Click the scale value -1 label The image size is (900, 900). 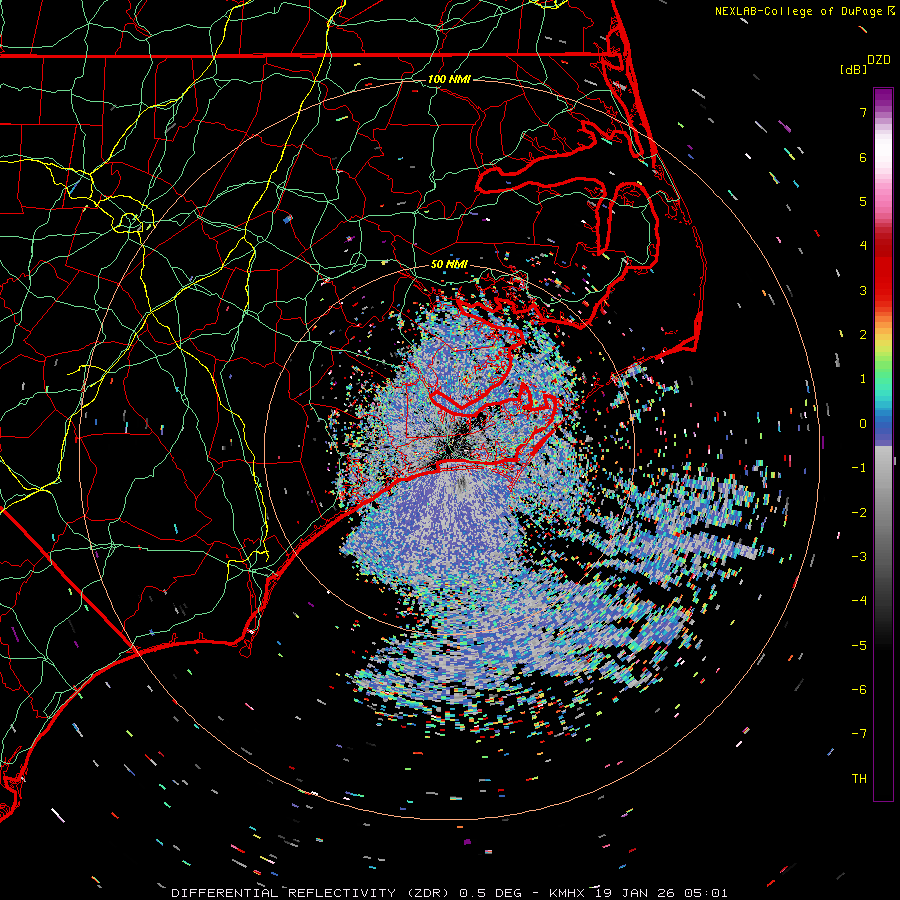click(859, 468)
